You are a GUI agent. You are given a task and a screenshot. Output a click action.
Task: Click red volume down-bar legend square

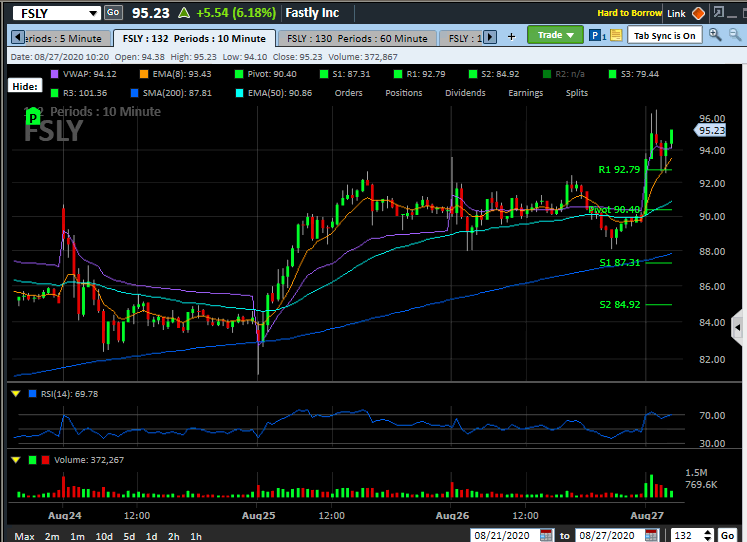click(x=45, y=460)
